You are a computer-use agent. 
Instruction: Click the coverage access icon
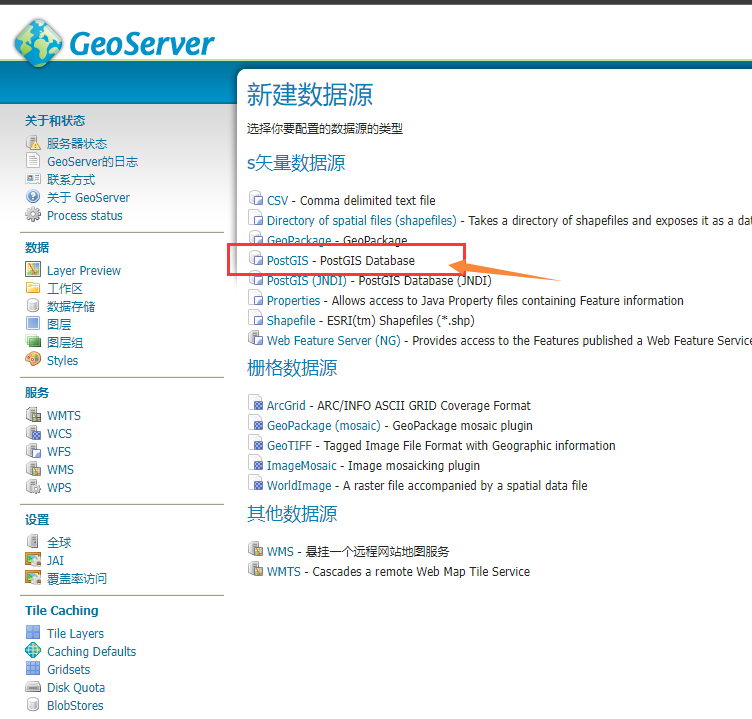33,578
